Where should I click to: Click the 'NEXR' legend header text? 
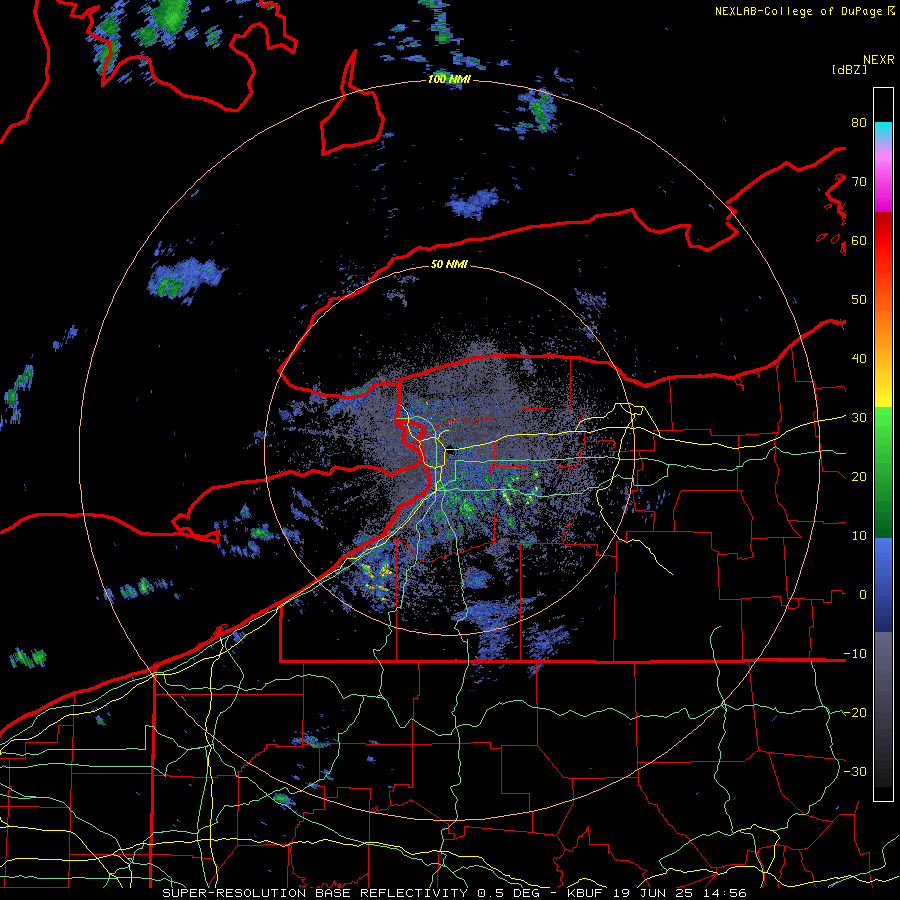[879, 60]
